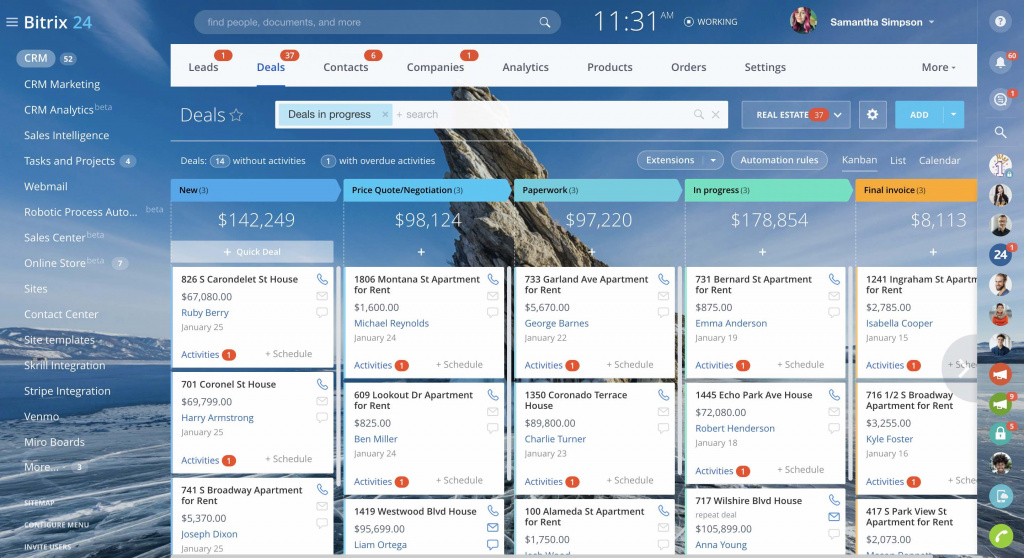Viewport: 1024px width, 558px height.
Task: Click the hamburger menu next to Bitrix 24
Action: coord(12,22)
